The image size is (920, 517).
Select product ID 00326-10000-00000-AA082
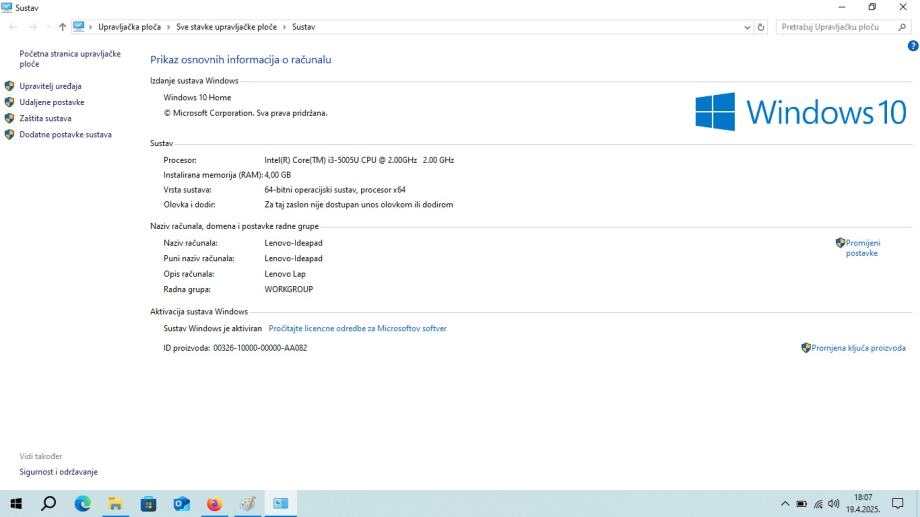pos(260,348)
